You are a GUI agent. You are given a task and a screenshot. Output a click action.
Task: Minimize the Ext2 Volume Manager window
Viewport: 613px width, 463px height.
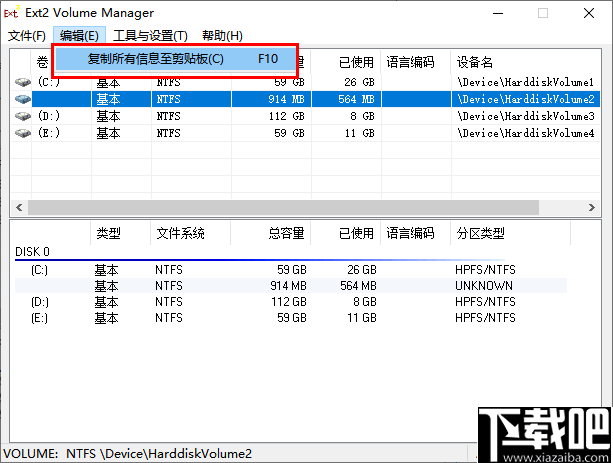pyautogui.click(x=498, y=13)
